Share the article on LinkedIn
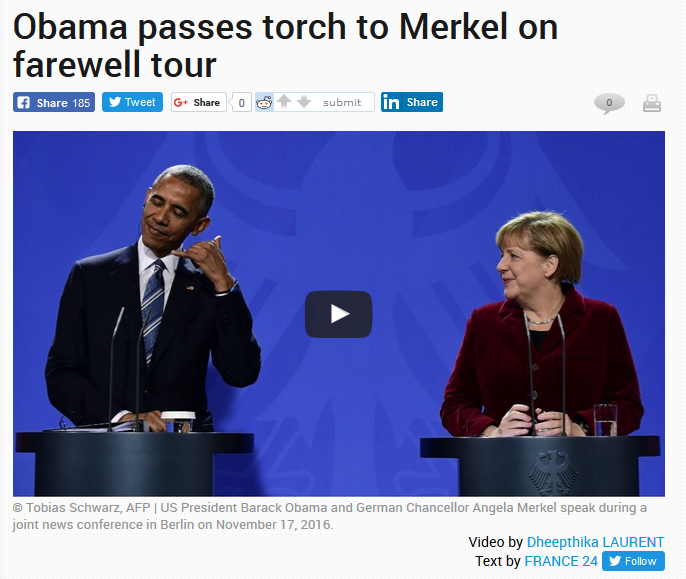This screenshot has height=579, width=686. 412,102
